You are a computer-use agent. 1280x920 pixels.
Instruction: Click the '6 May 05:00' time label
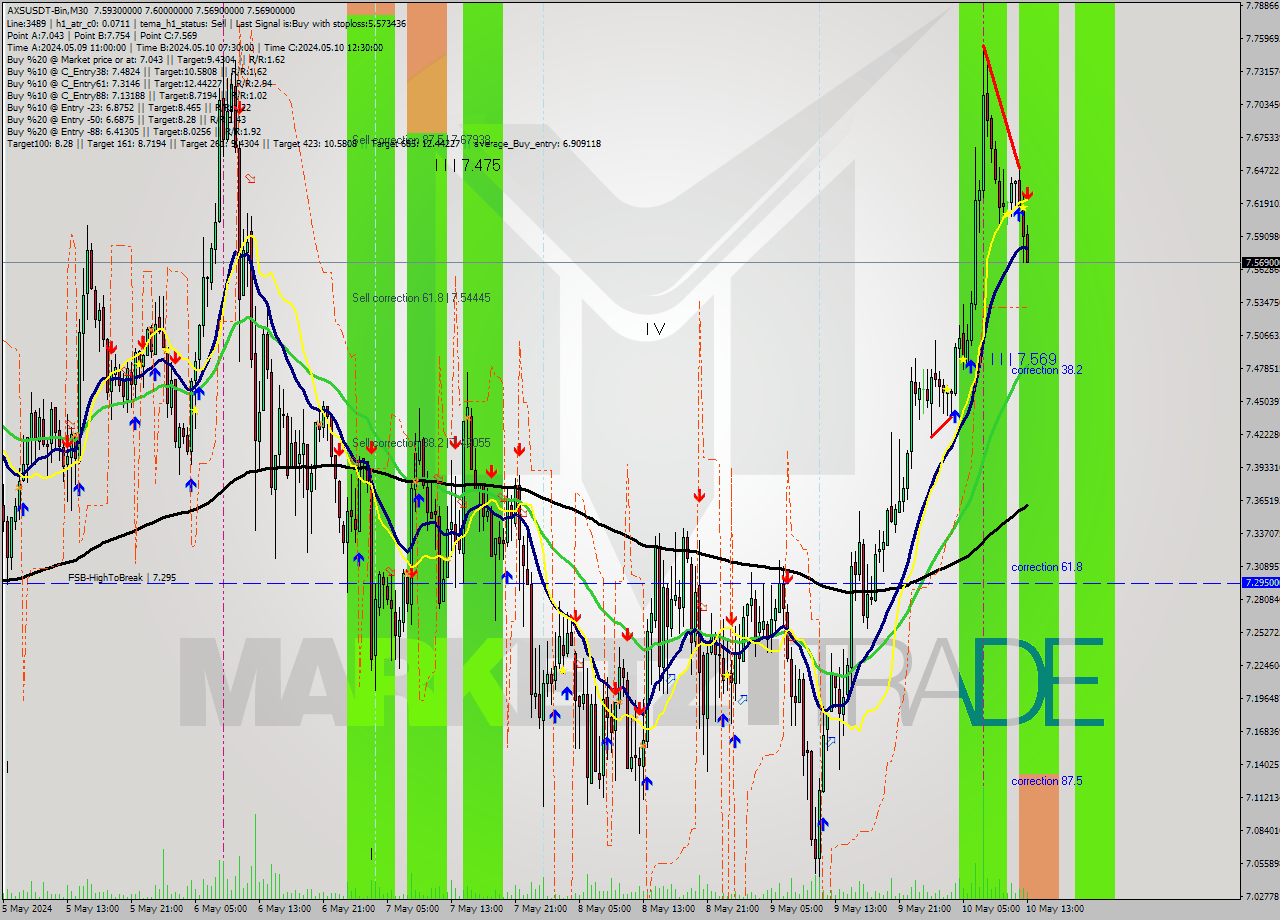pos(221,909)
